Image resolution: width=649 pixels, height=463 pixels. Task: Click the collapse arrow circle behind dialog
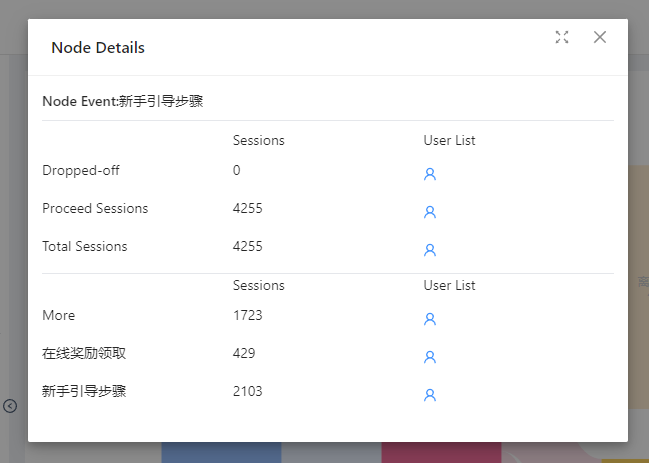(x=10, y=406)
